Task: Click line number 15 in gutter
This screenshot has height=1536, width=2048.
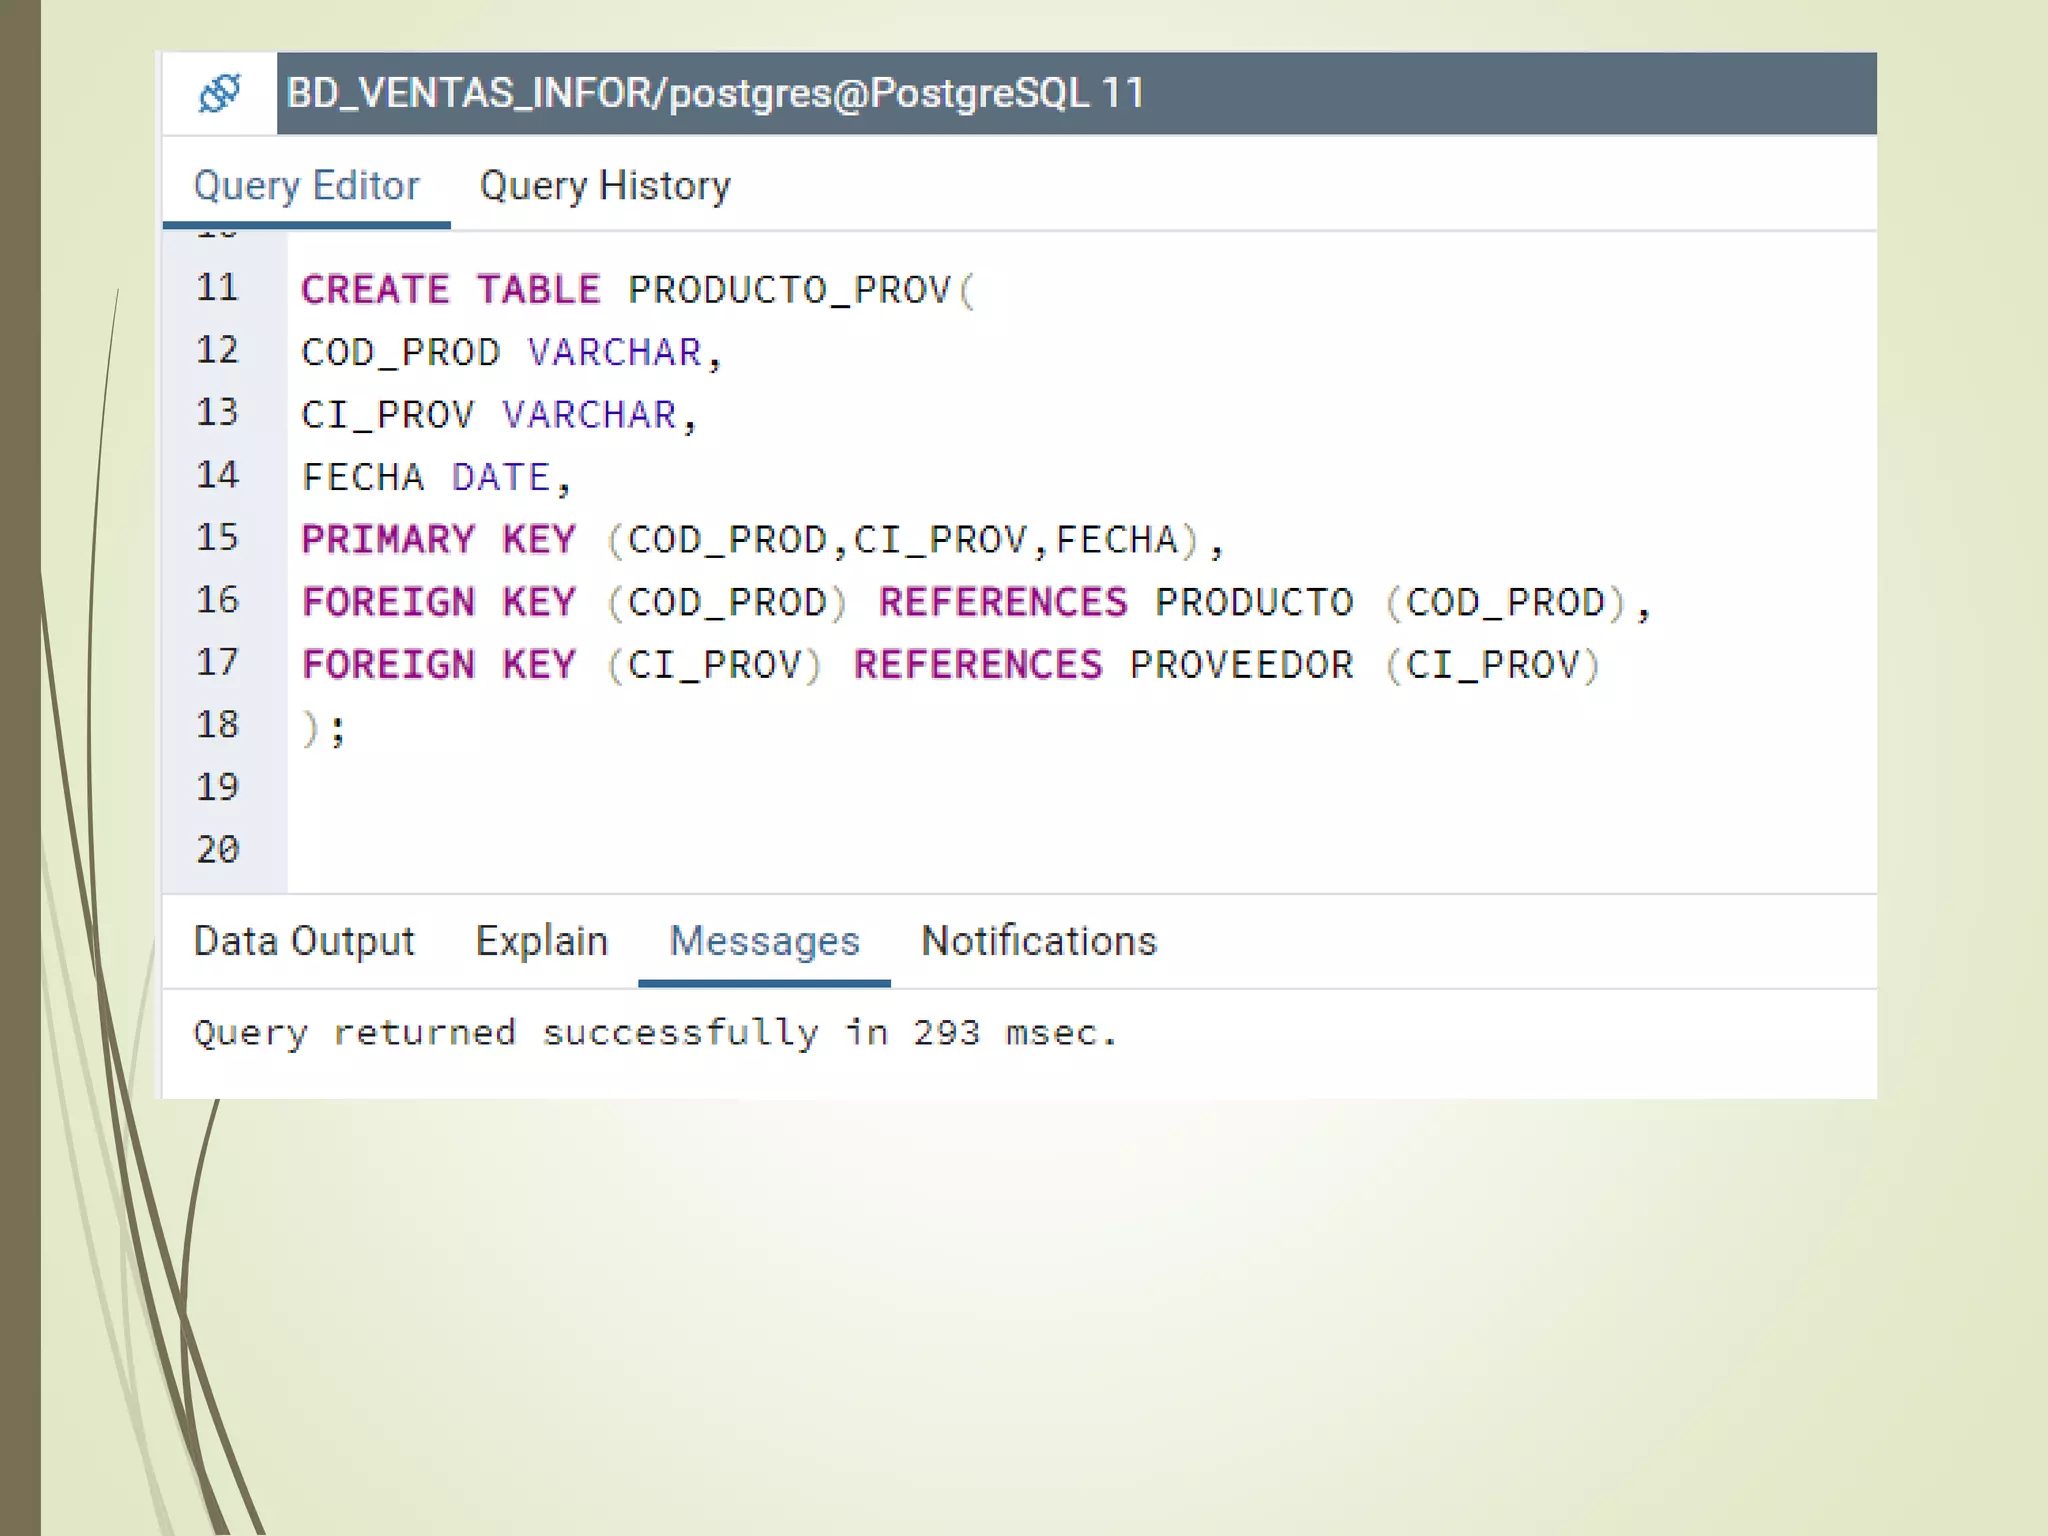Action: (217, 538)
